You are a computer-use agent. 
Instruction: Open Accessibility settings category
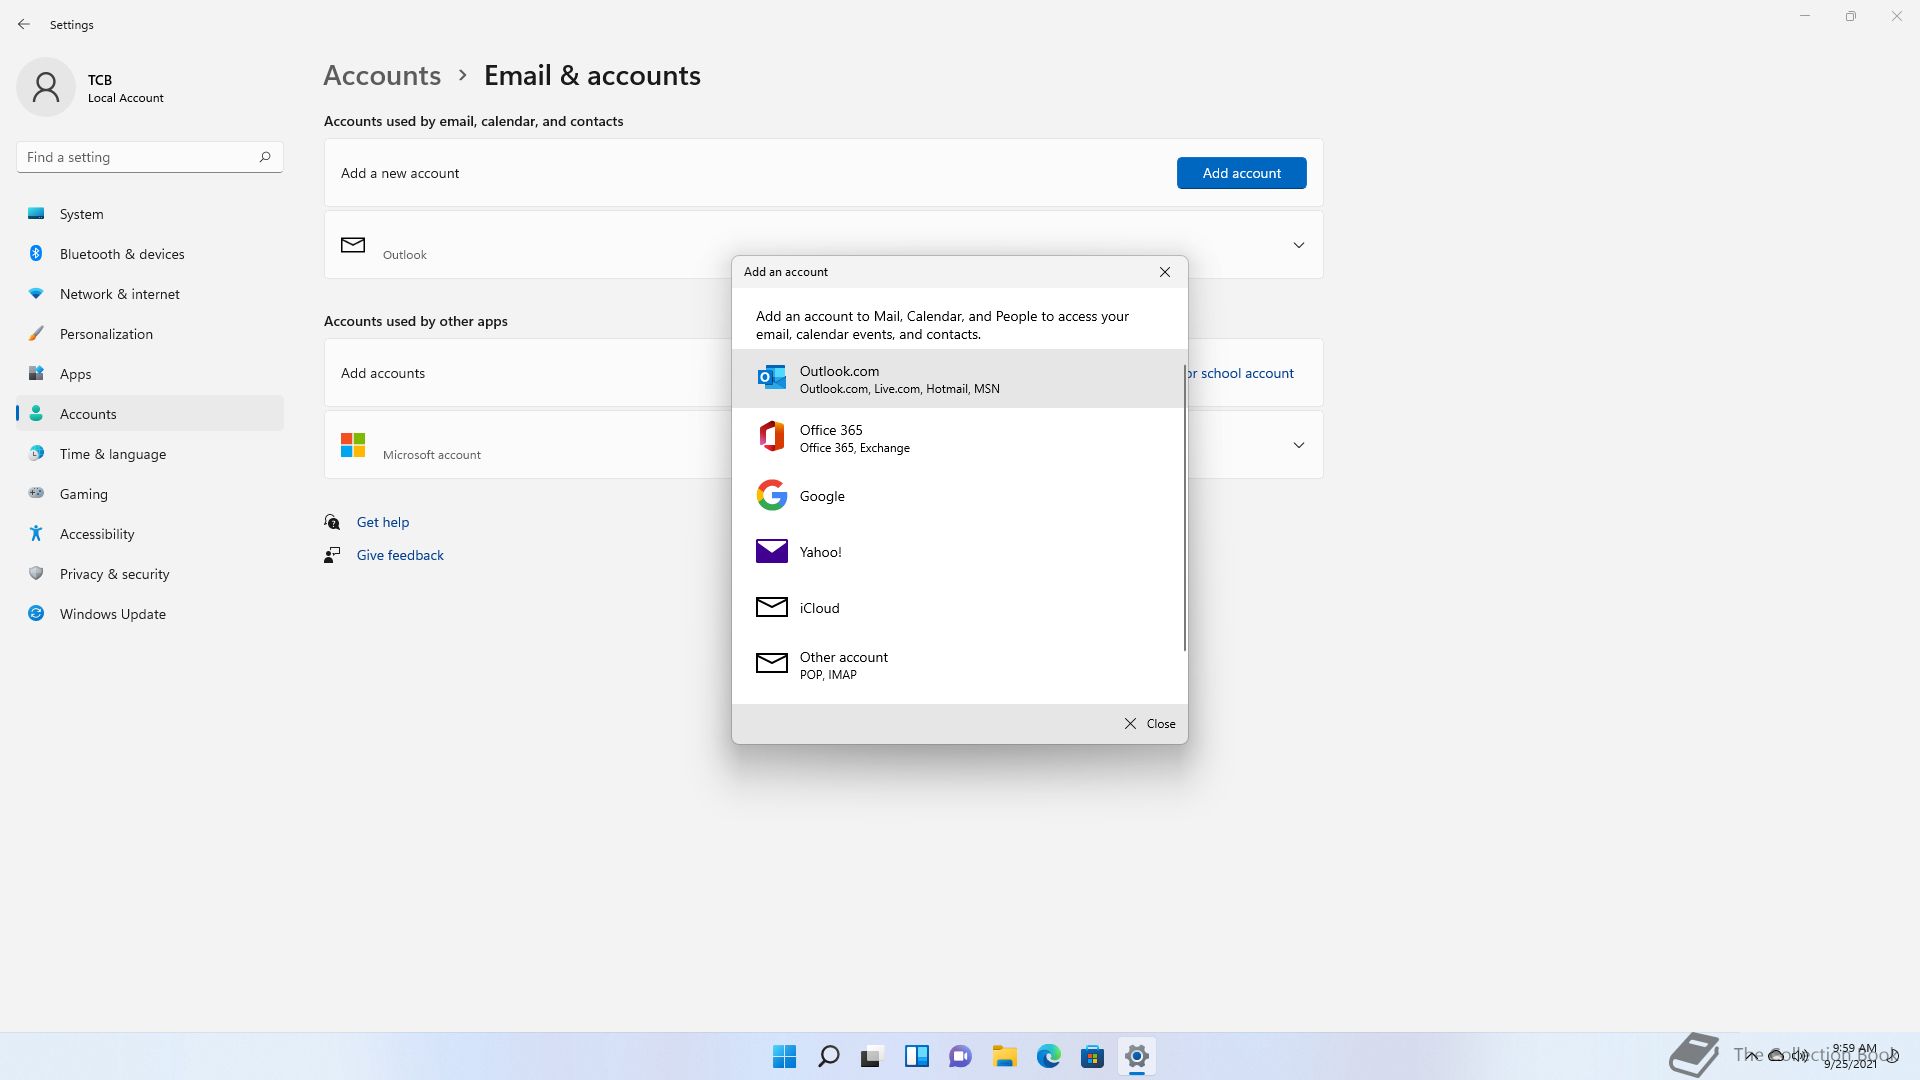pos(150,534)
